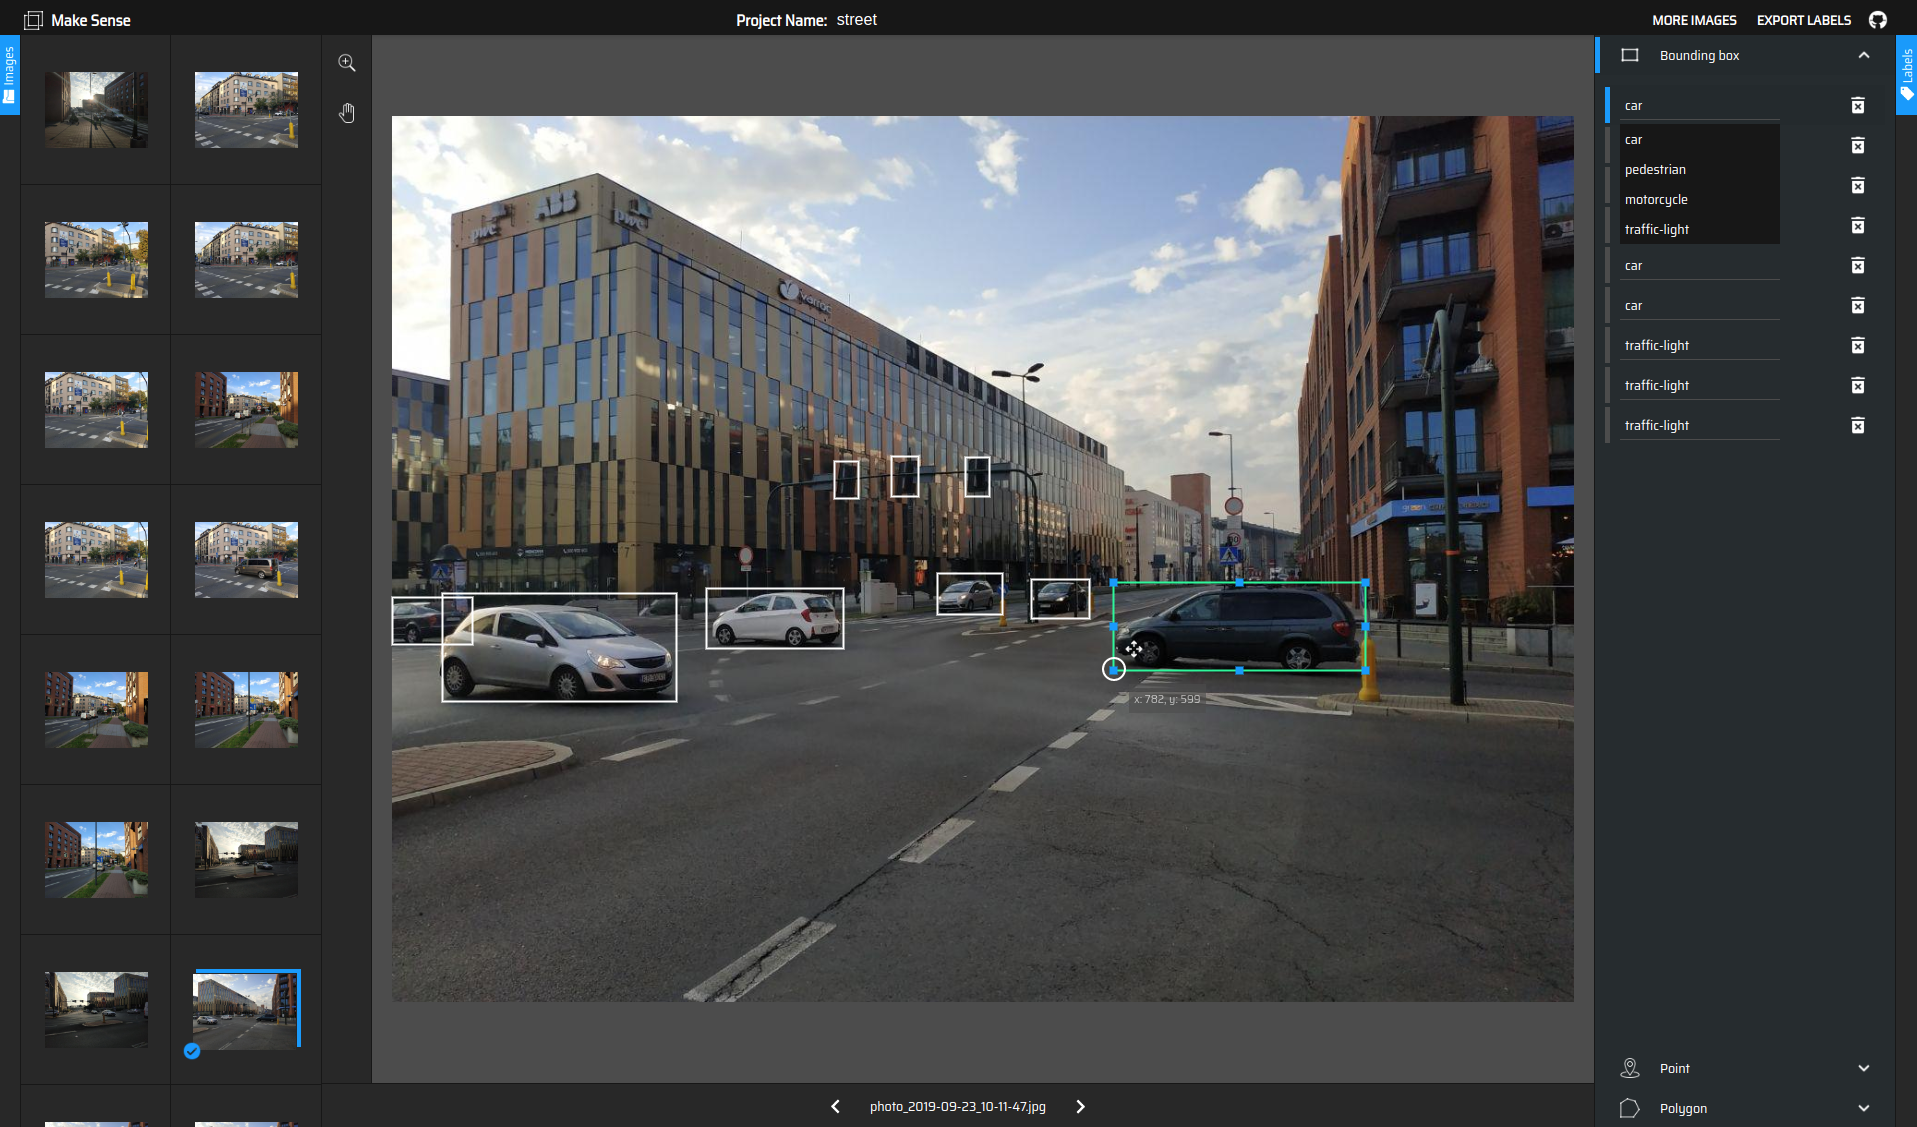Select the white hatchback bounding box
1917x1127 pixels.
coord(775,618)
